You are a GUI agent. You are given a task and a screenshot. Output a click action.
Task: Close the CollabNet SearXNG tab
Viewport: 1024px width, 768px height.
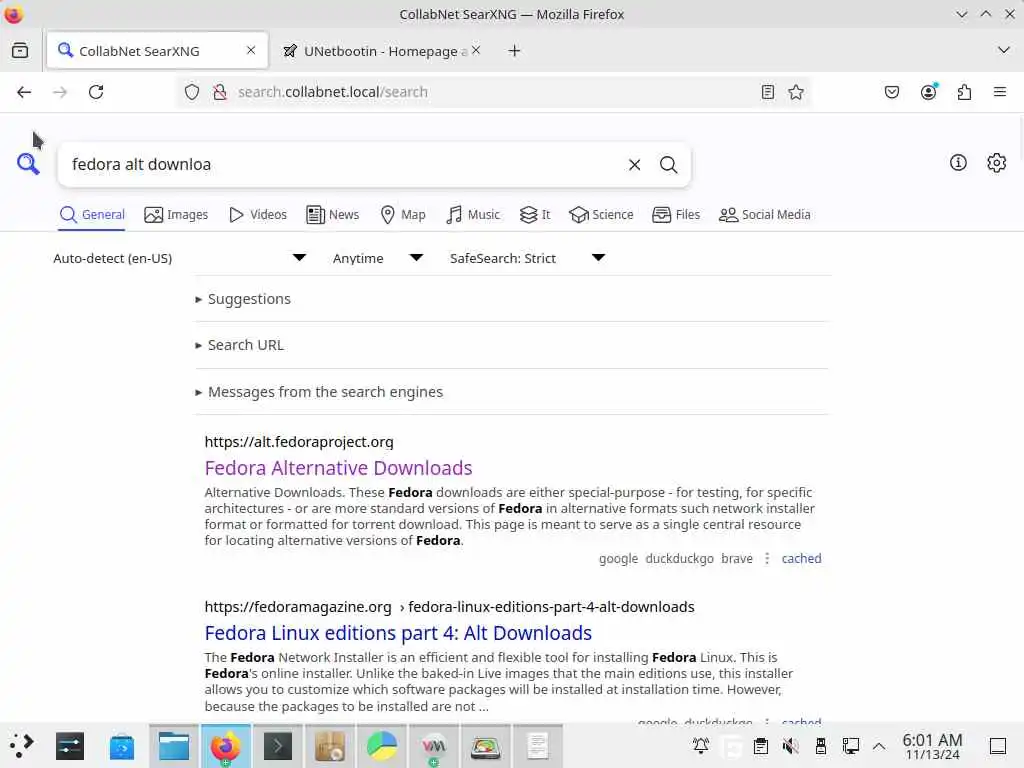point(251,50)
